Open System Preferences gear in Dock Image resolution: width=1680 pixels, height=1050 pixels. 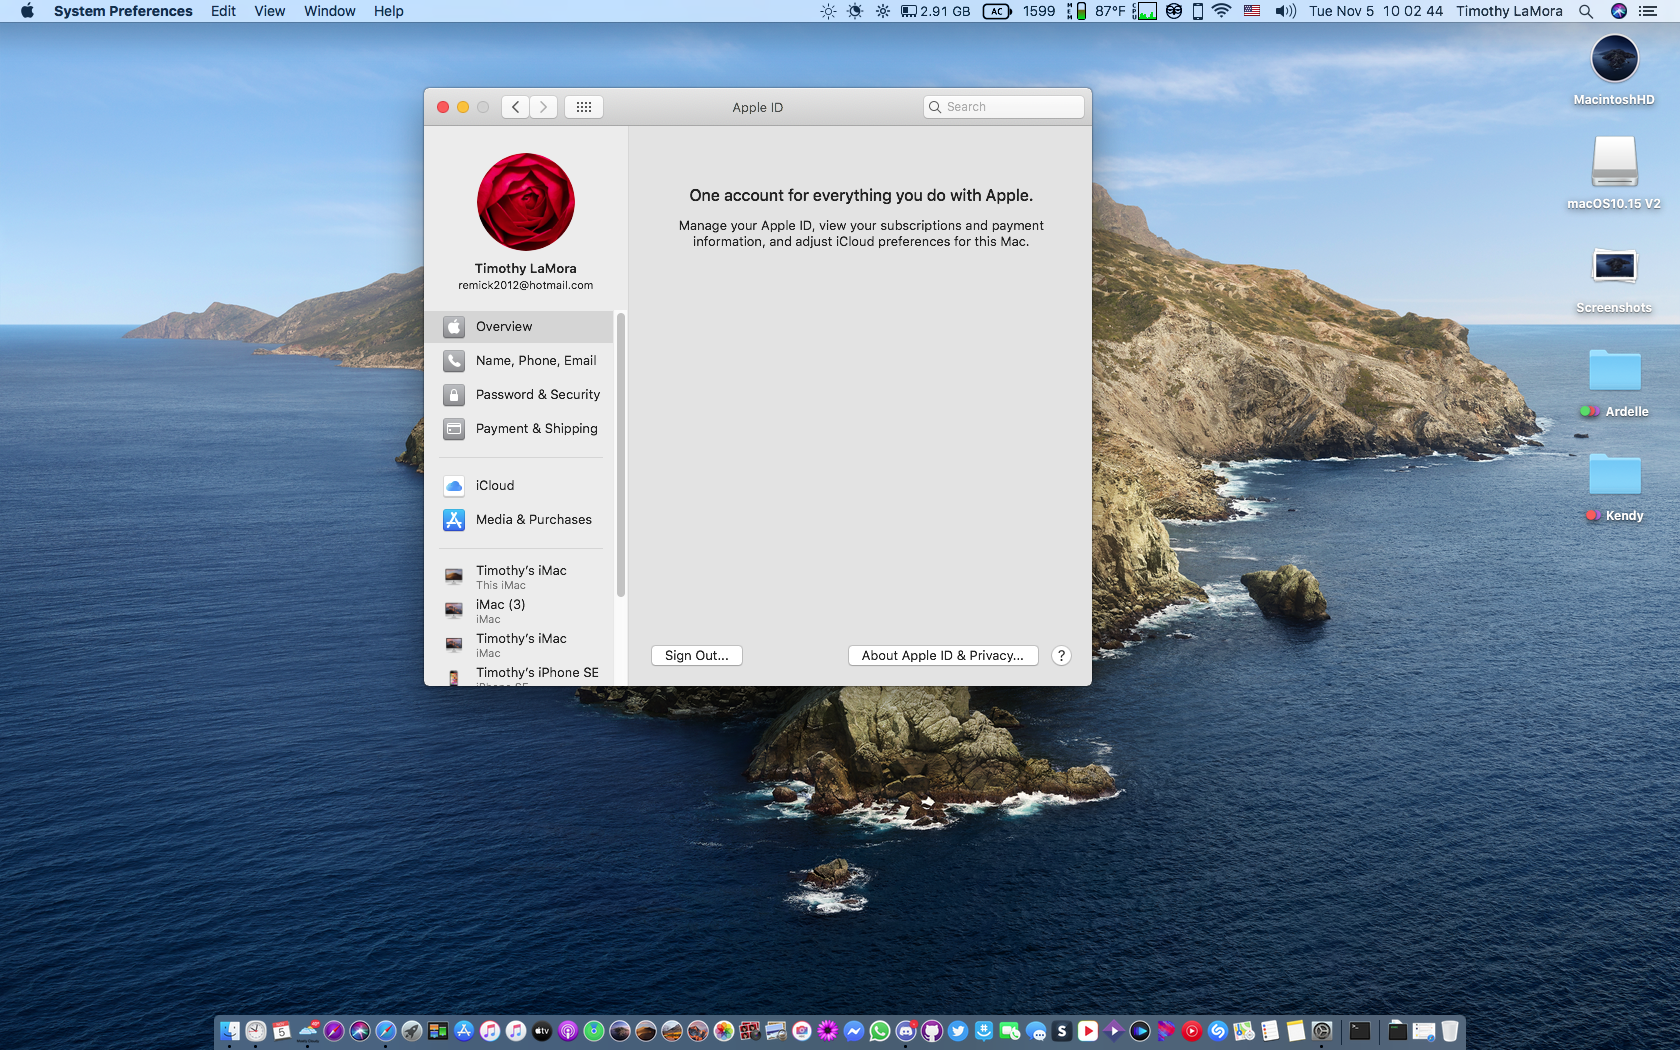pyautogui.click(x=1321, y=1031)
